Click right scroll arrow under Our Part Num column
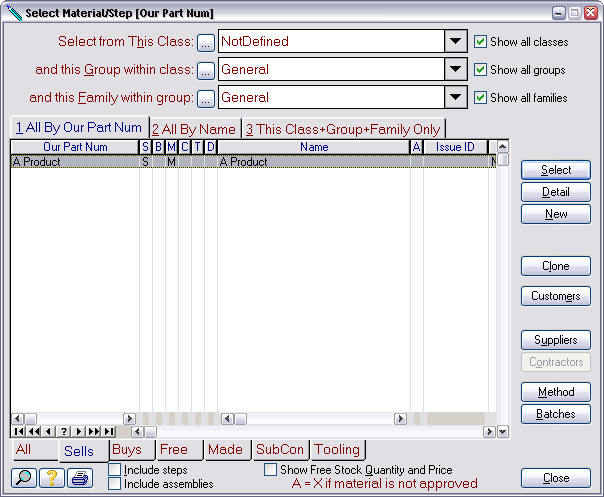The width and height of the screenshot is (604, 497). coord(129,418)
